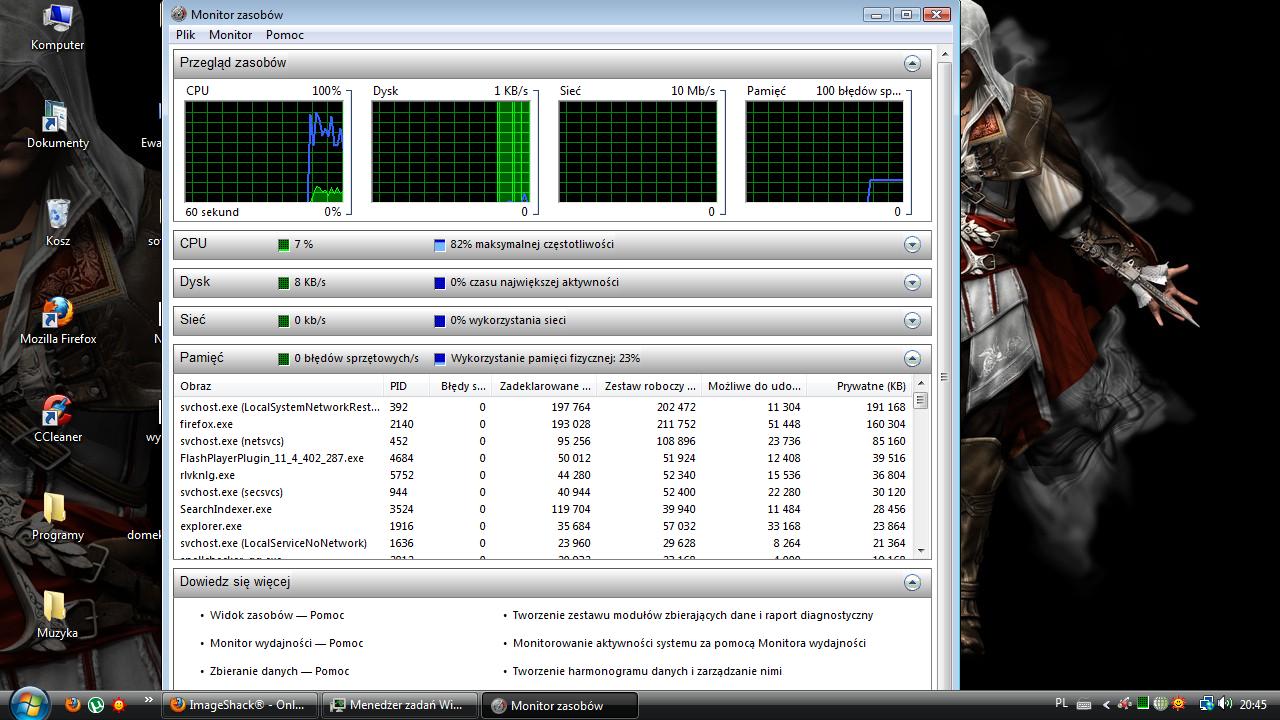Sort by the Obraz column header
1280x720 pixels.
[280, 386]
